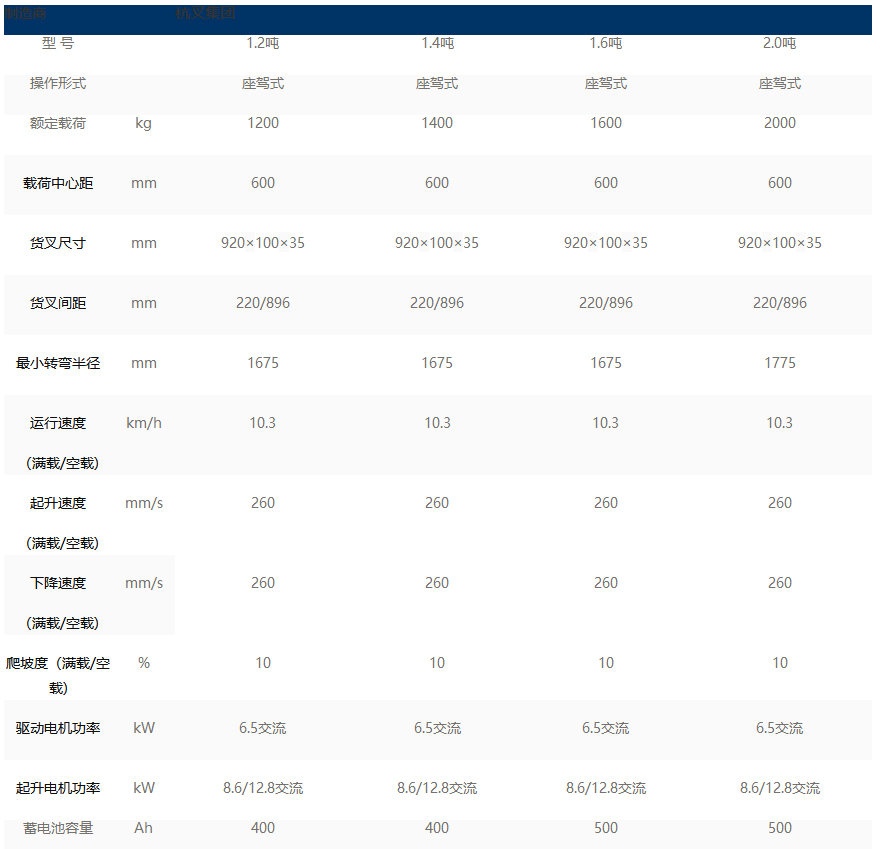Click the 爬坡度 row label
The height and width of the screenshot is (849, 880).
click(58, 676)
